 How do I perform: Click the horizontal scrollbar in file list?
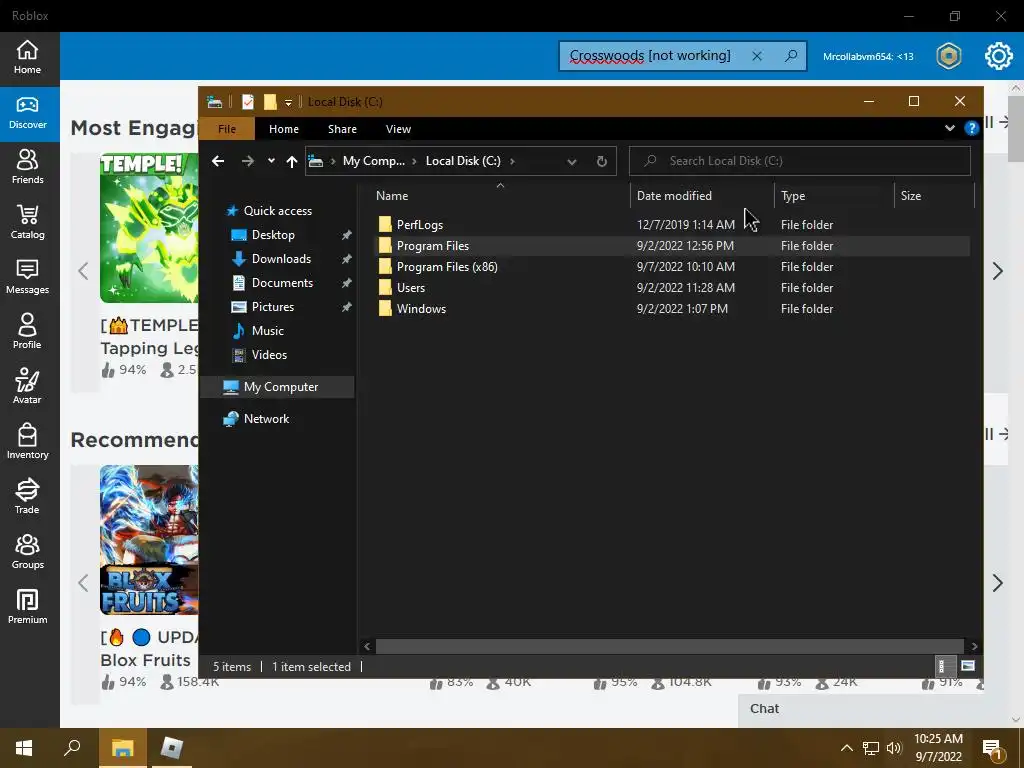669,646
